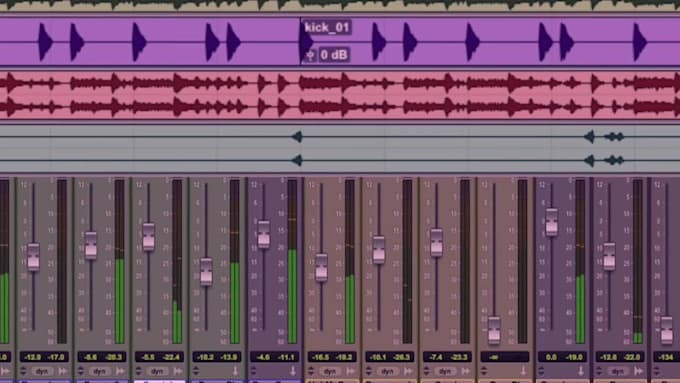Click the -13.9 peak level readout
Viewport: 680px width, 383px height.
229,357
